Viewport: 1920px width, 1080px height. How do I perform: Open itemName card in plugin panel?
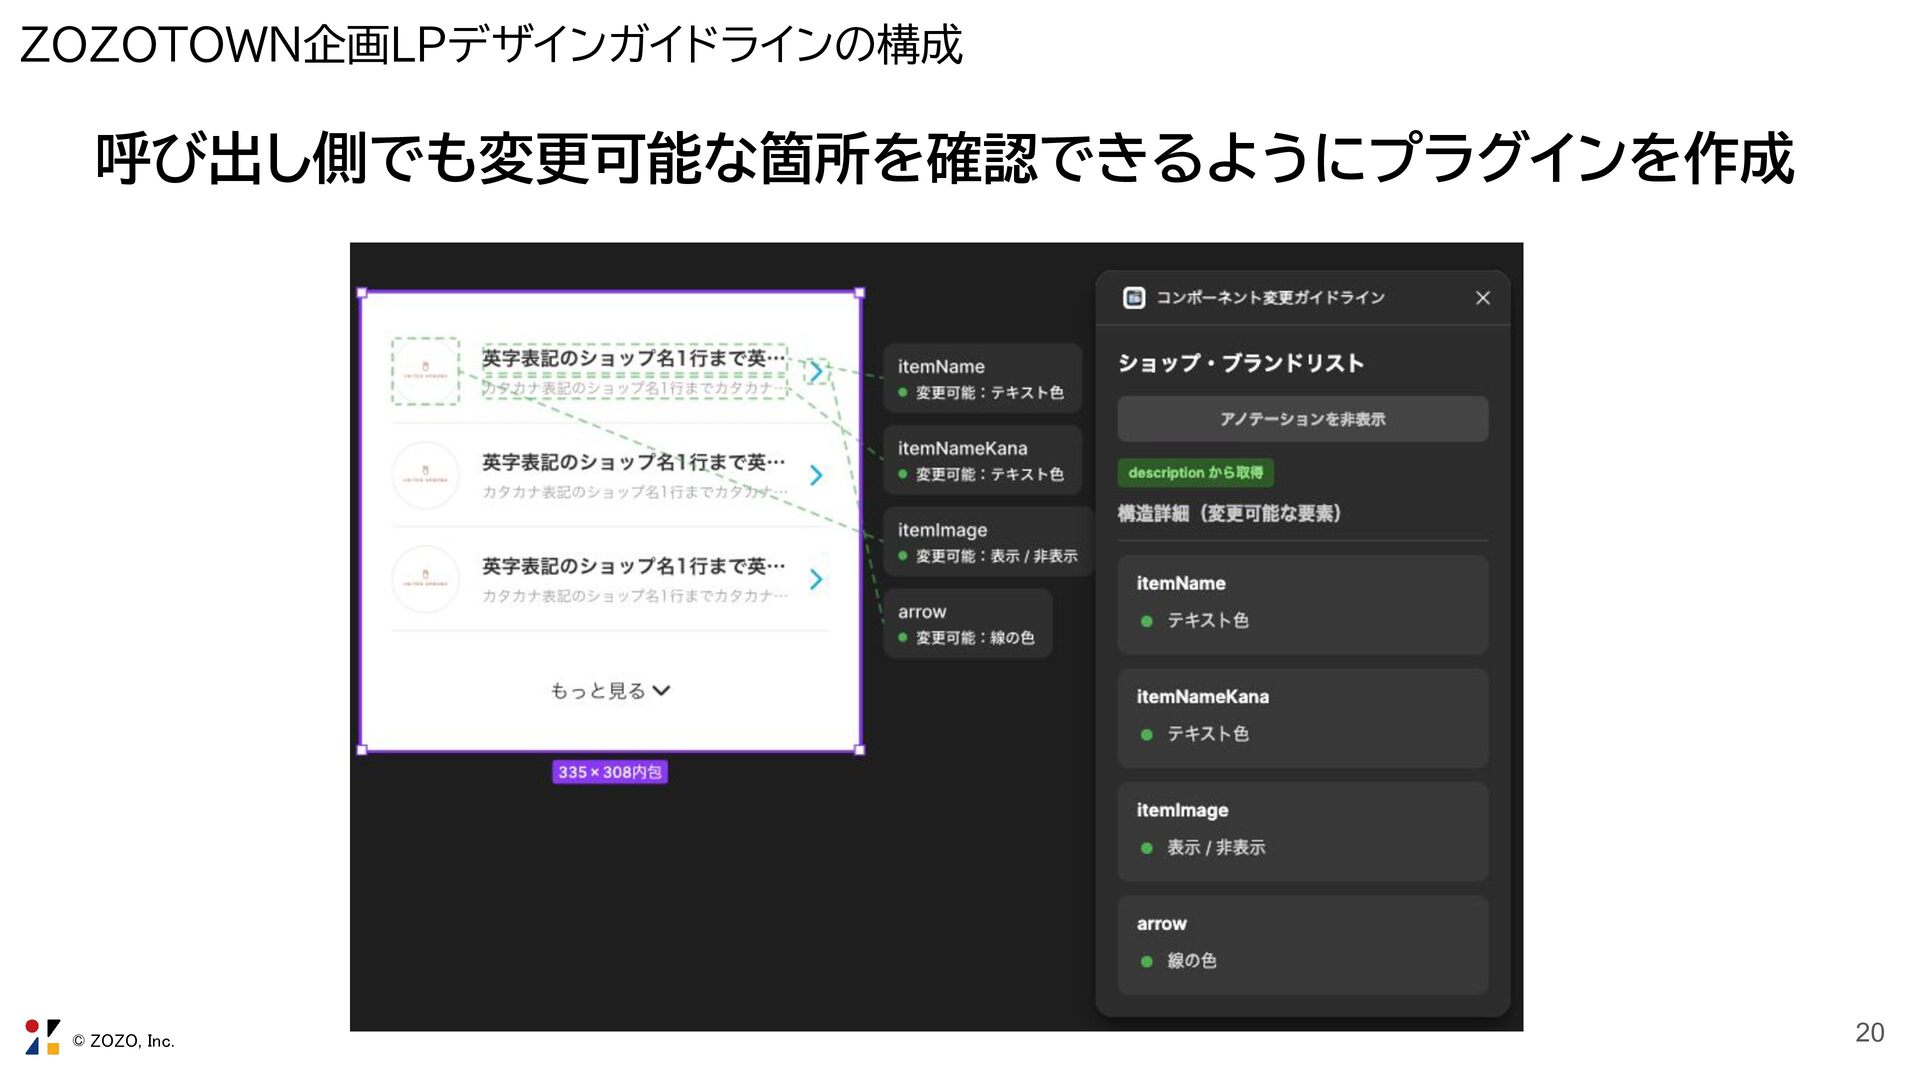coord(1302,604)
